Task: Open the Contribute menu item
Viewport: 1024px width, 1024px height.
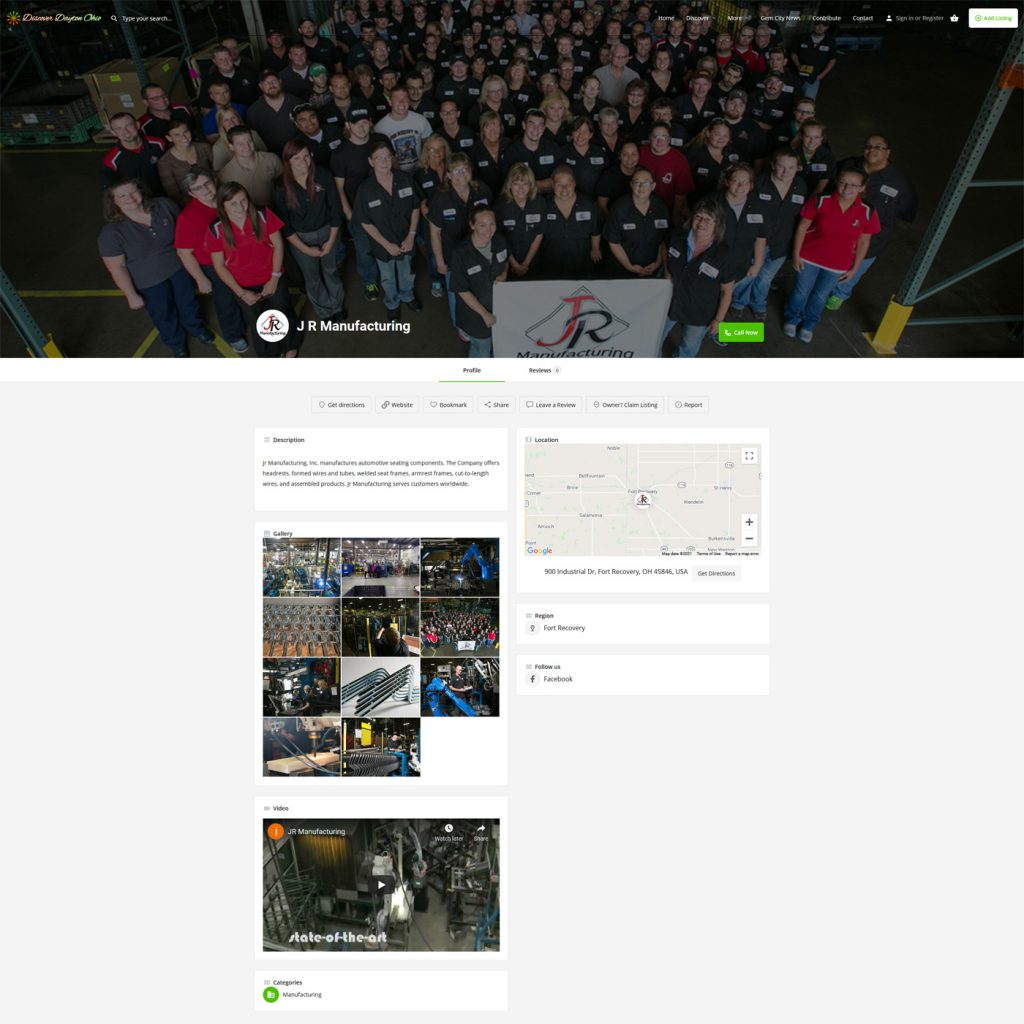Action: [826, 18]
